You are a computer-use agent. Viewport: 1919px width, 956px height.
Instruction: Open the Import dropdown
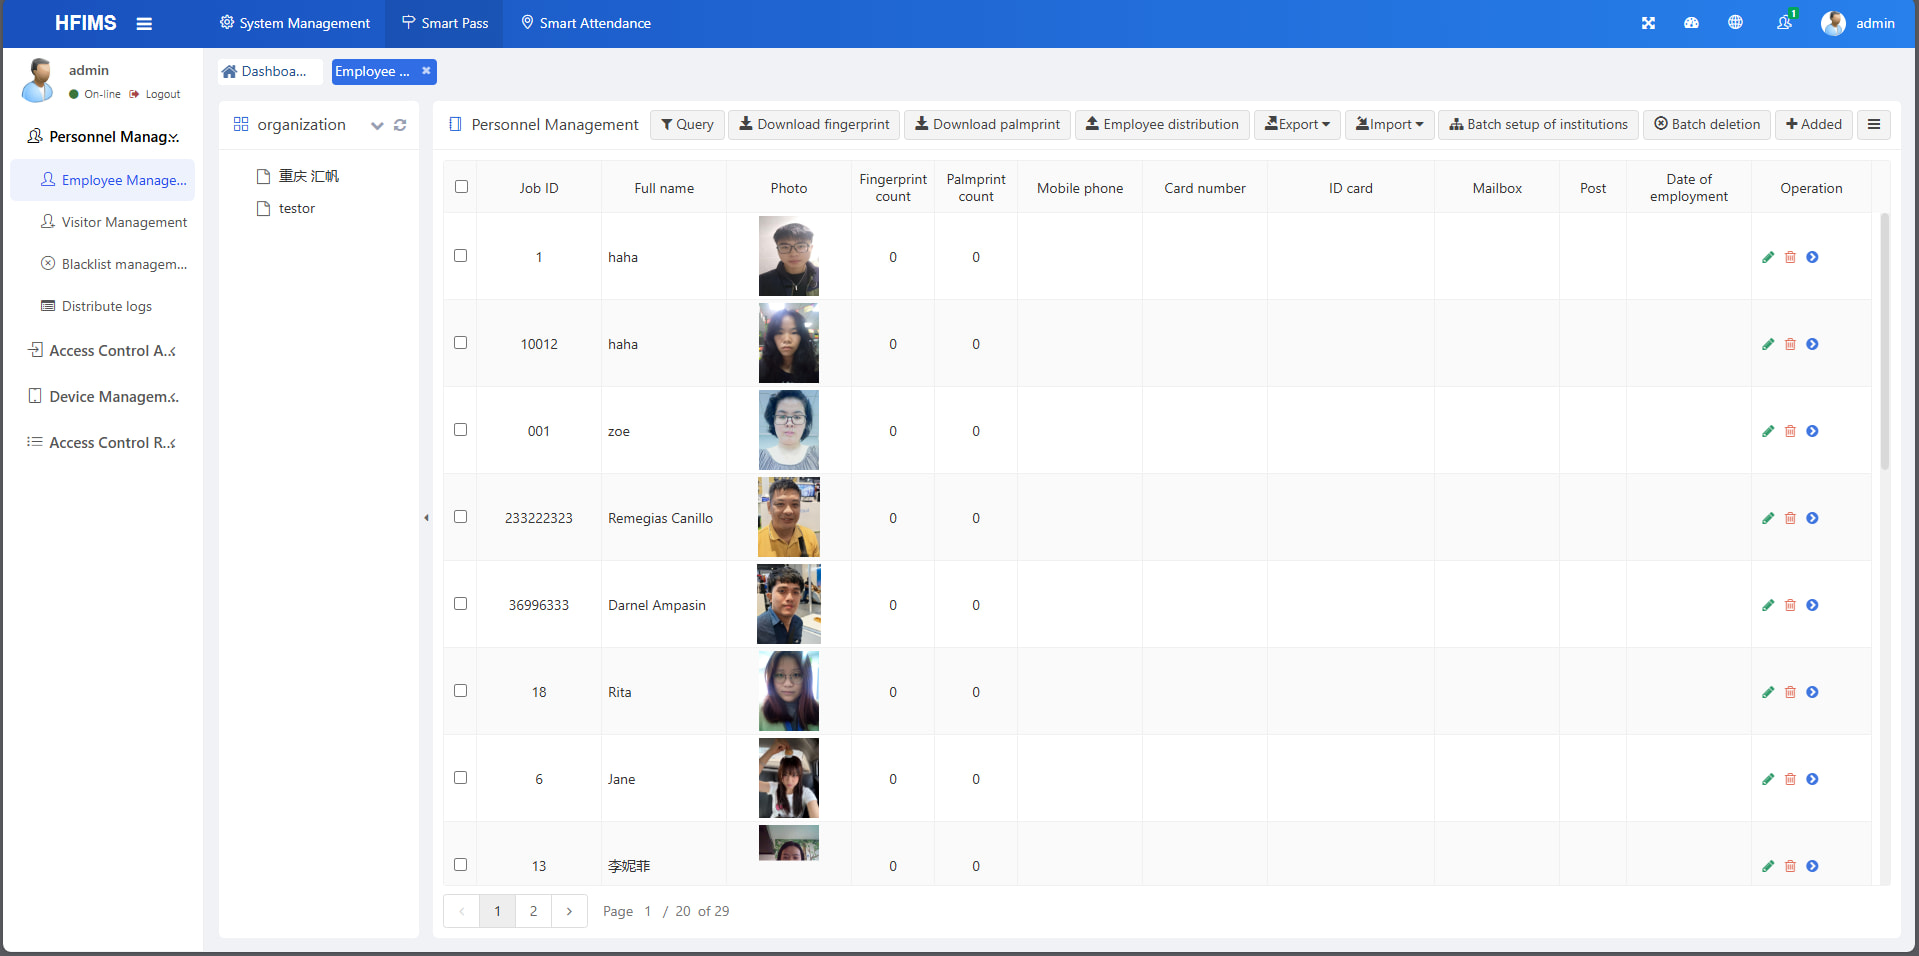(1390, 124)
